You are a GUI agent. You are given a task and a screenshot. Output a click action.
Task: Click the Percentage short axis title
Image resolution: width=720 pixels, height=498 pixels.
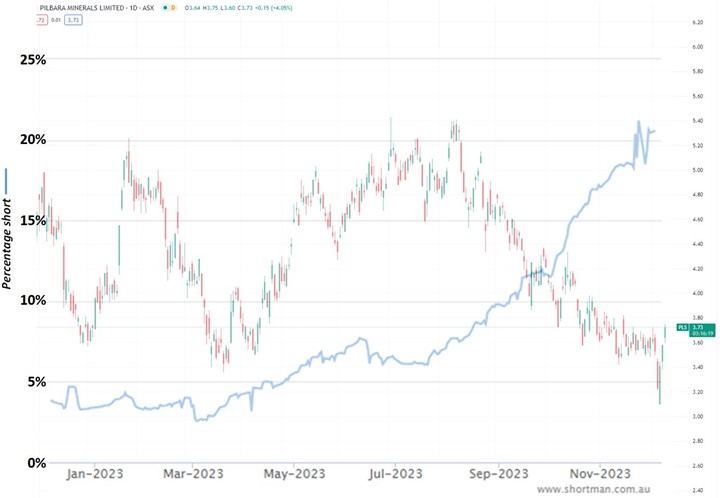8,245
